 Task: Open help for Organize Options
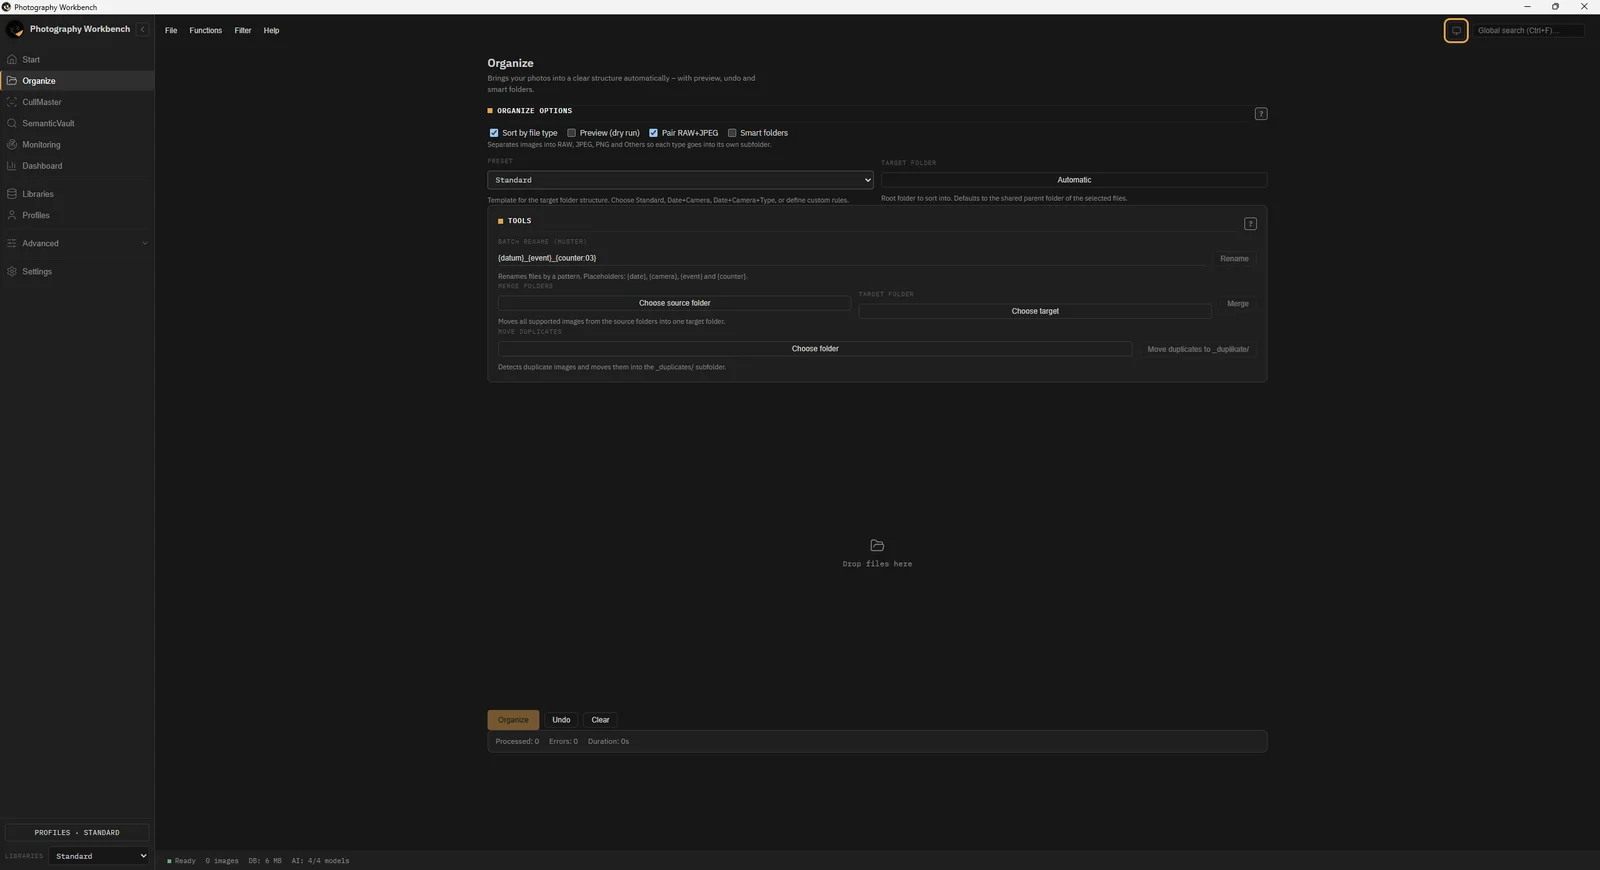point(1261,113)
